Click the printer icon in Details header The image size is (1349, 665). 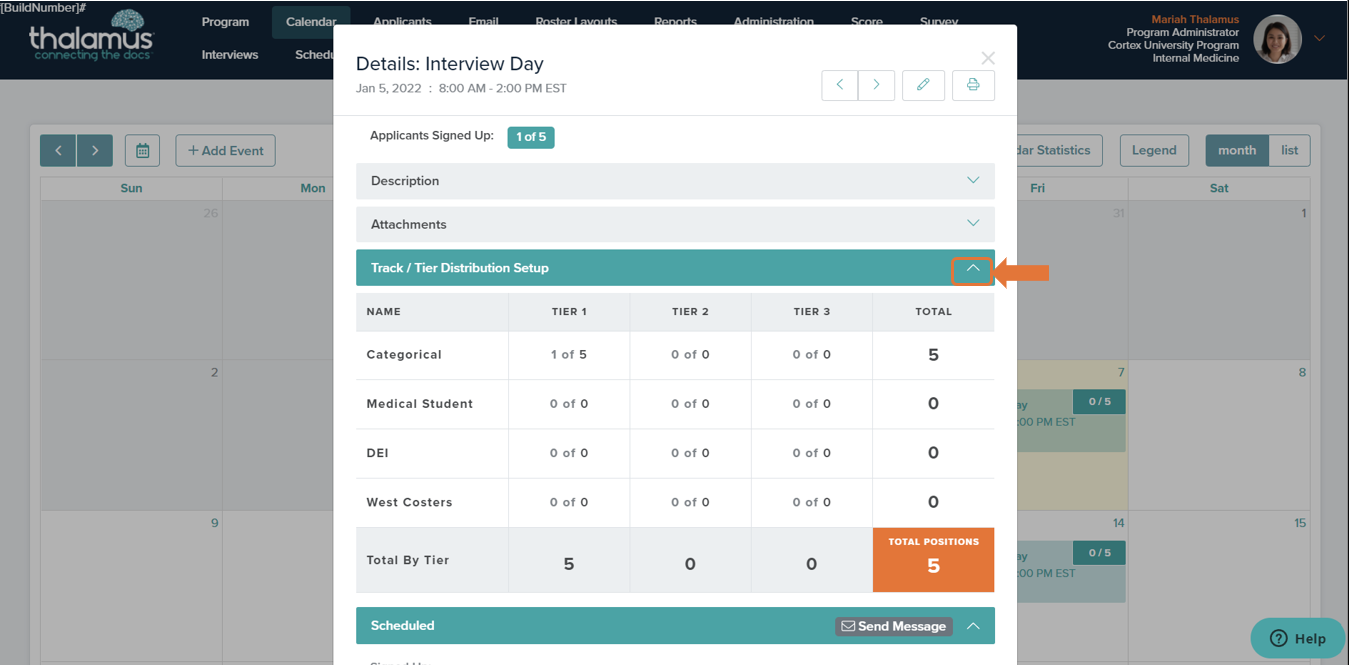[973, 85]
